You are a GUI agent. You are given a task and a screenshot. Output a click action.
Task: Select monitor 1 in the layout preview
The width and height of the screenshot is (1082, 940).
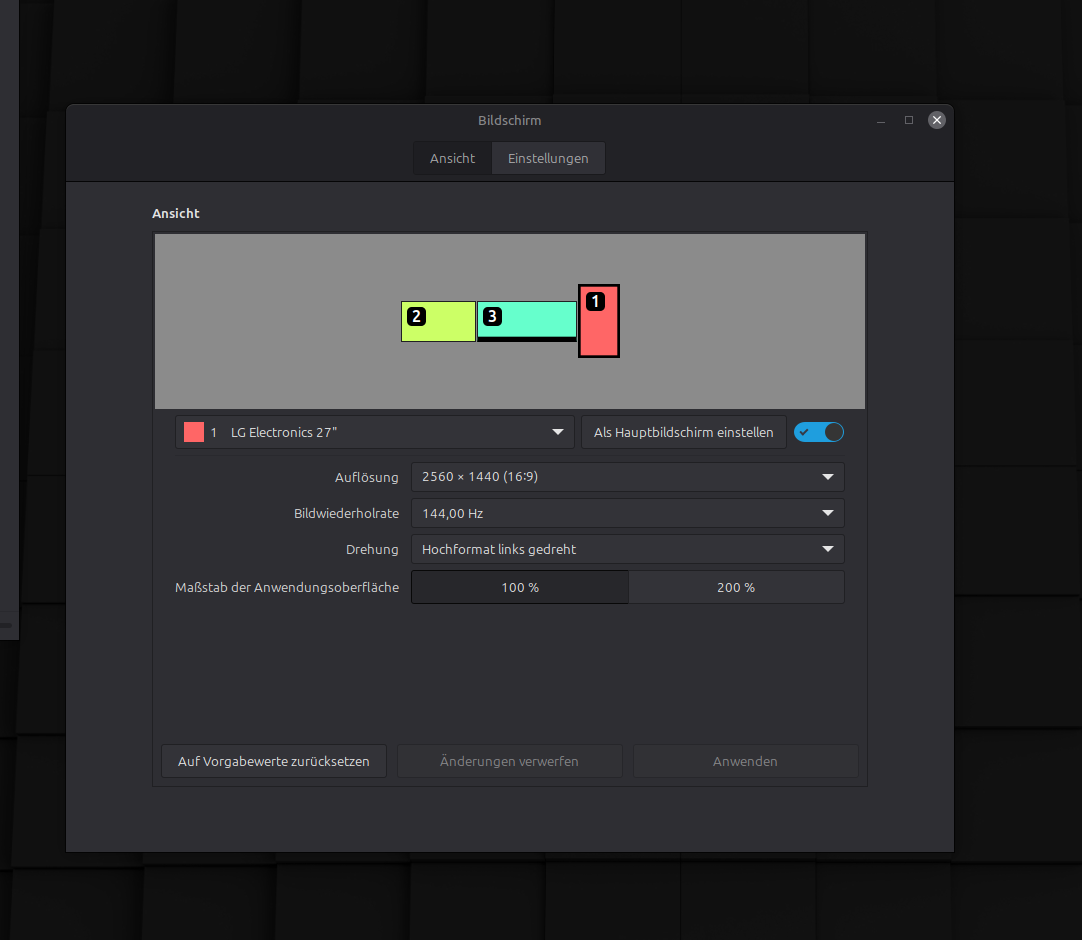click(x=599, y=321)
